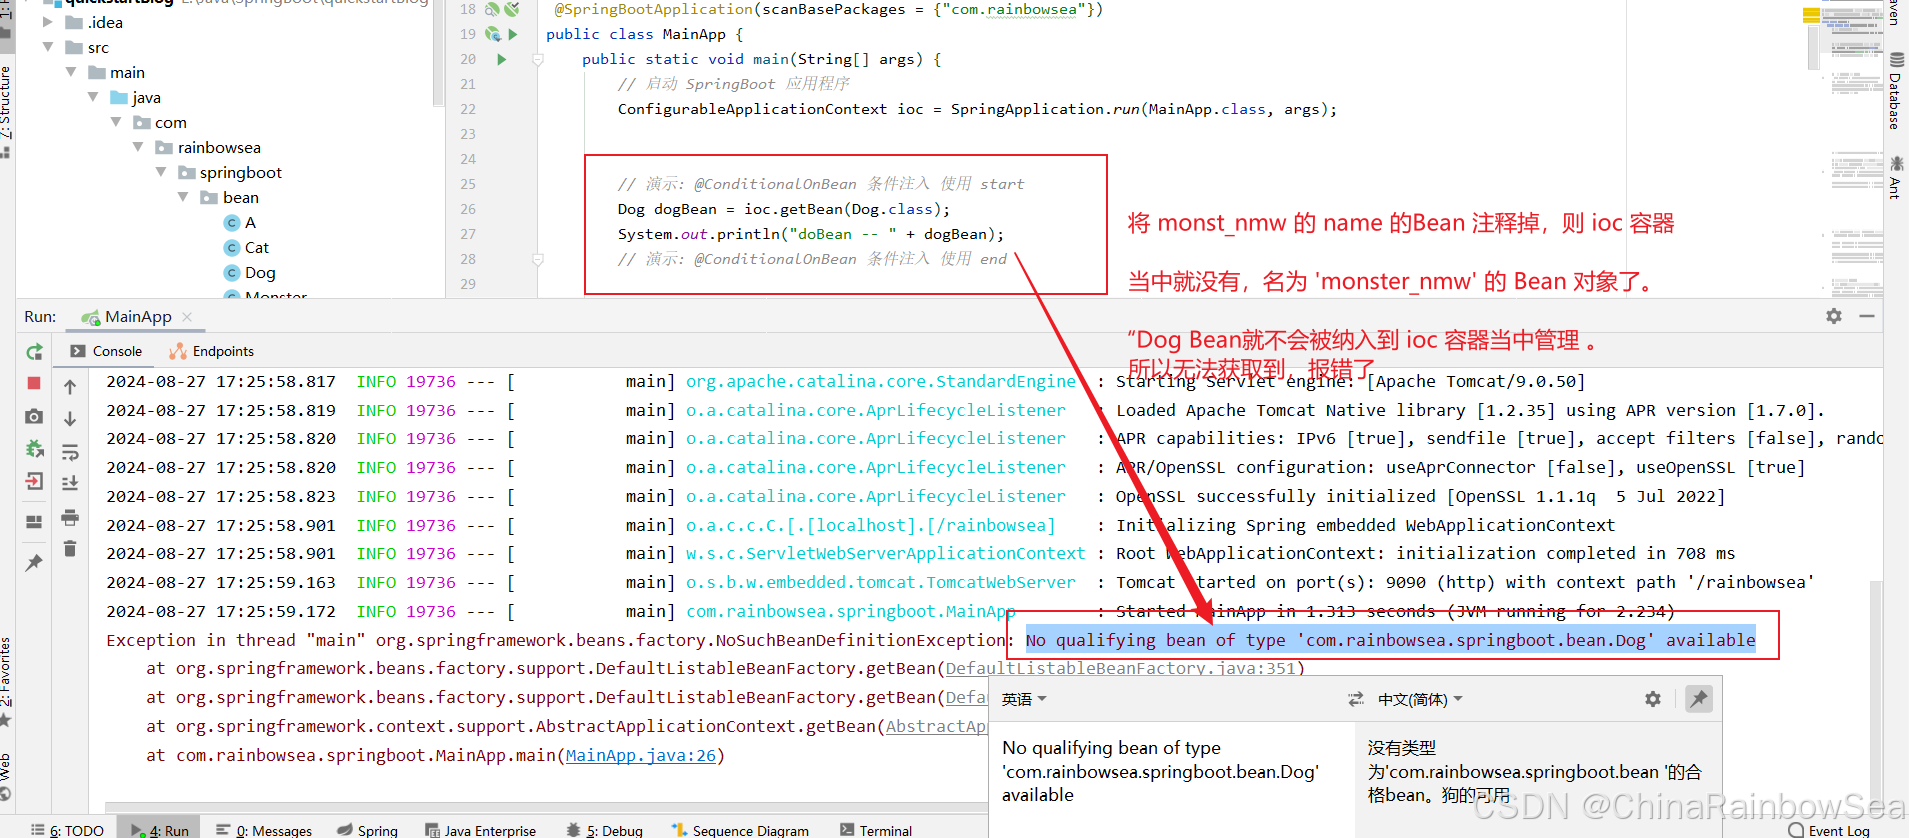Go up the stack trace
The height and width of the screenshot is (838, 1909).
pos(70,387)
